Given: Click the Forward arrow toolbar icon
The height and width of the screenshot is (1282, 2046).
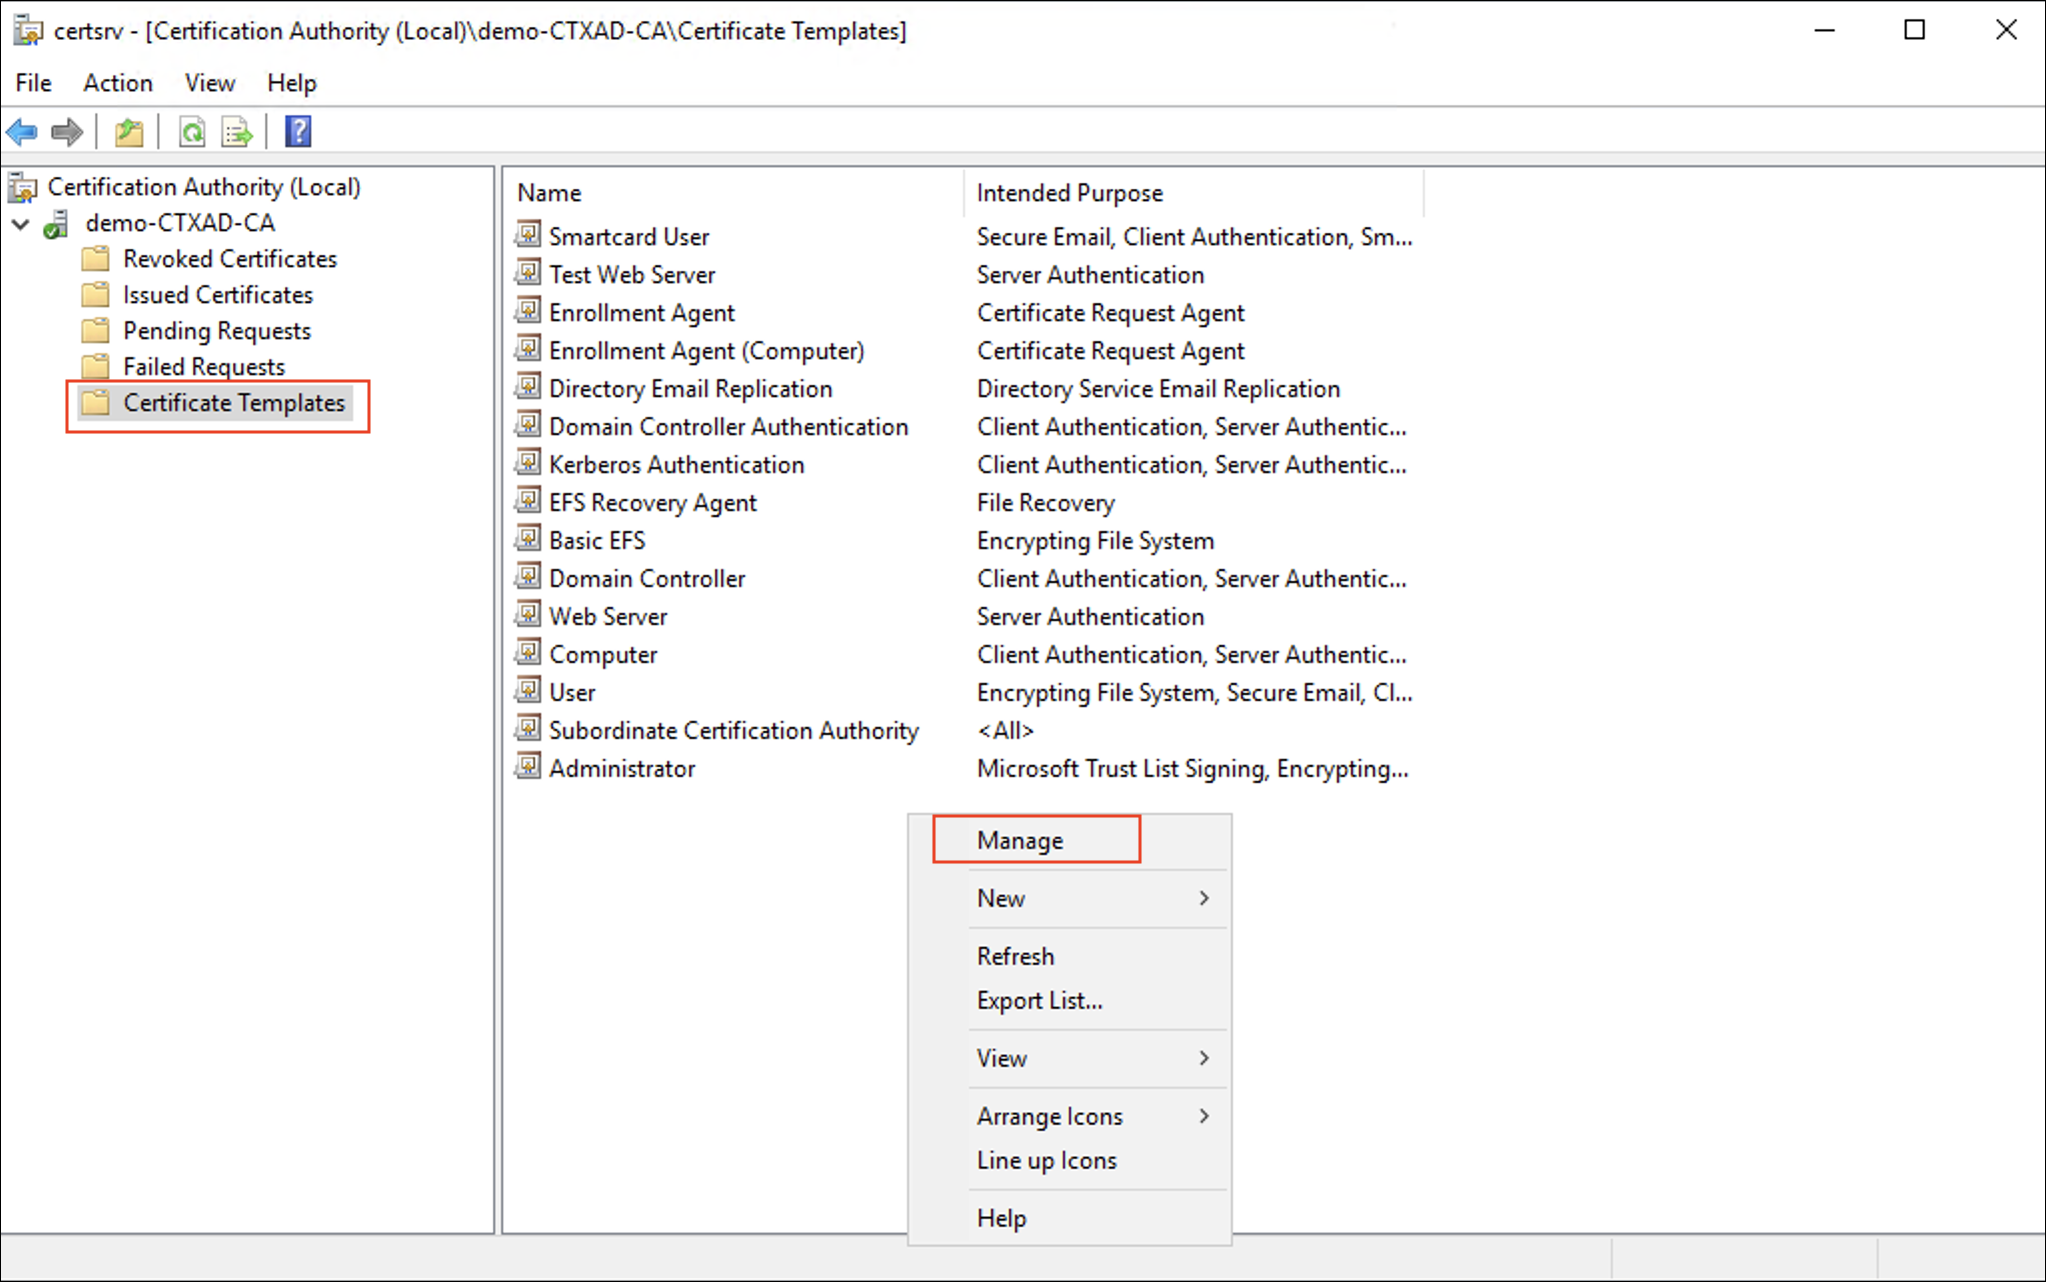Looking at the screenshot, I should pos(67,132).
